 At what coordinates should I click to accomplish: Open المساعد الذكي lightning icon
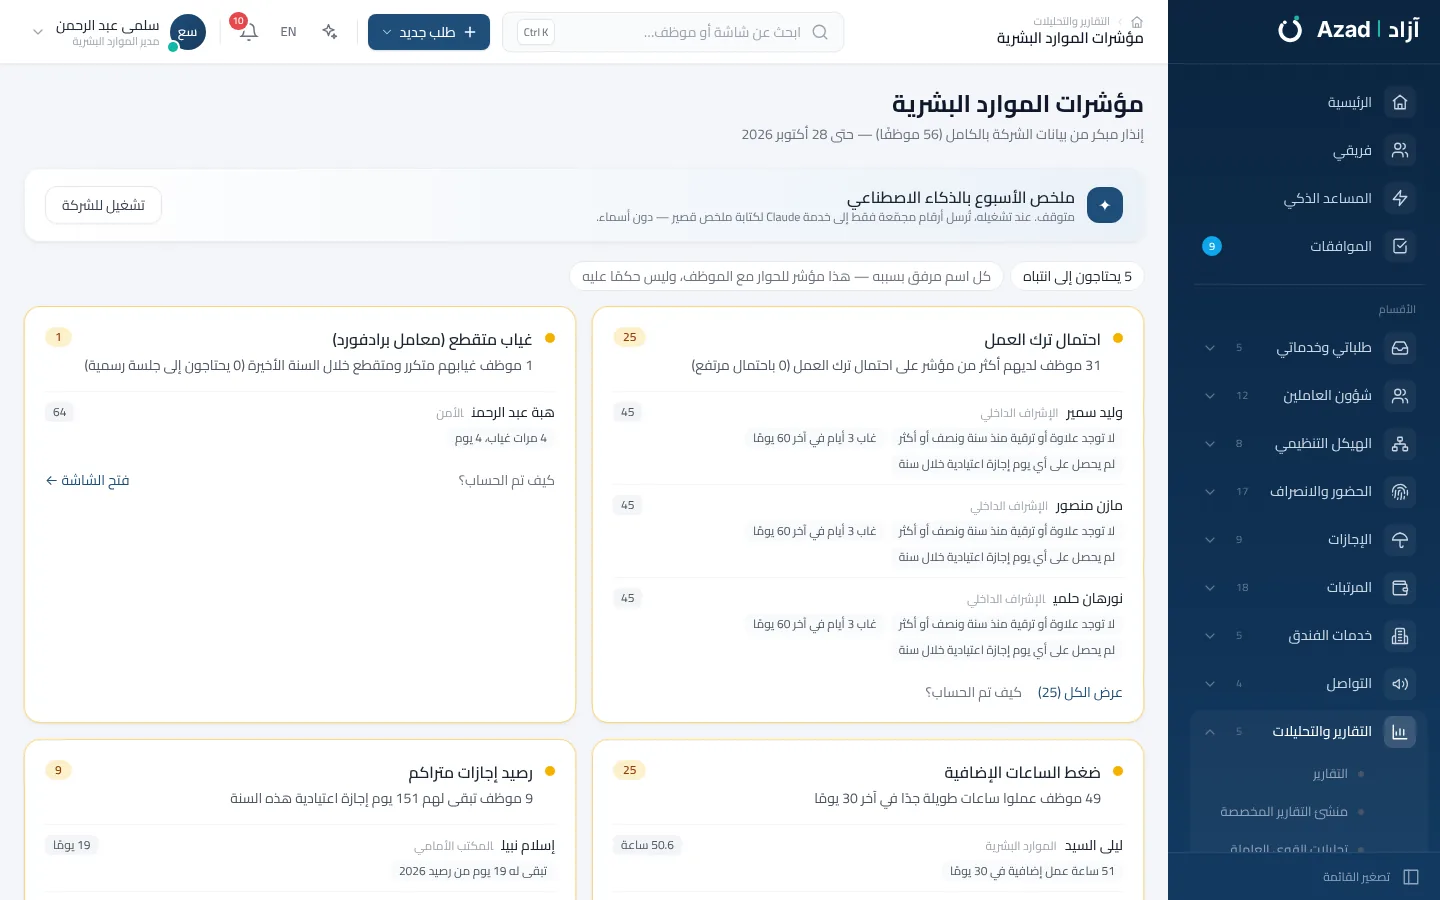pyautogui.click(x=1400, y=198)
